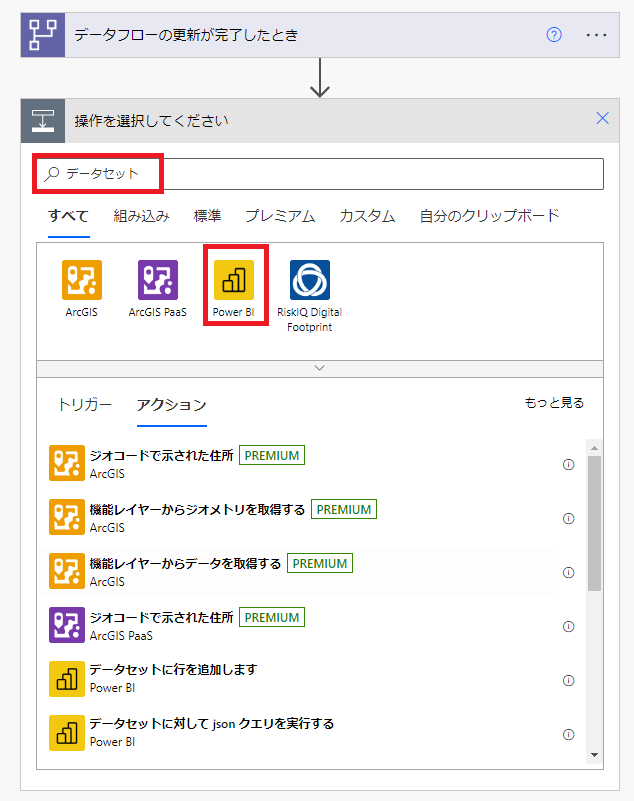Viewport: 634px width, 801px height.
Task: Switch to the アクション tab
Action: click(x=172, y=405)
